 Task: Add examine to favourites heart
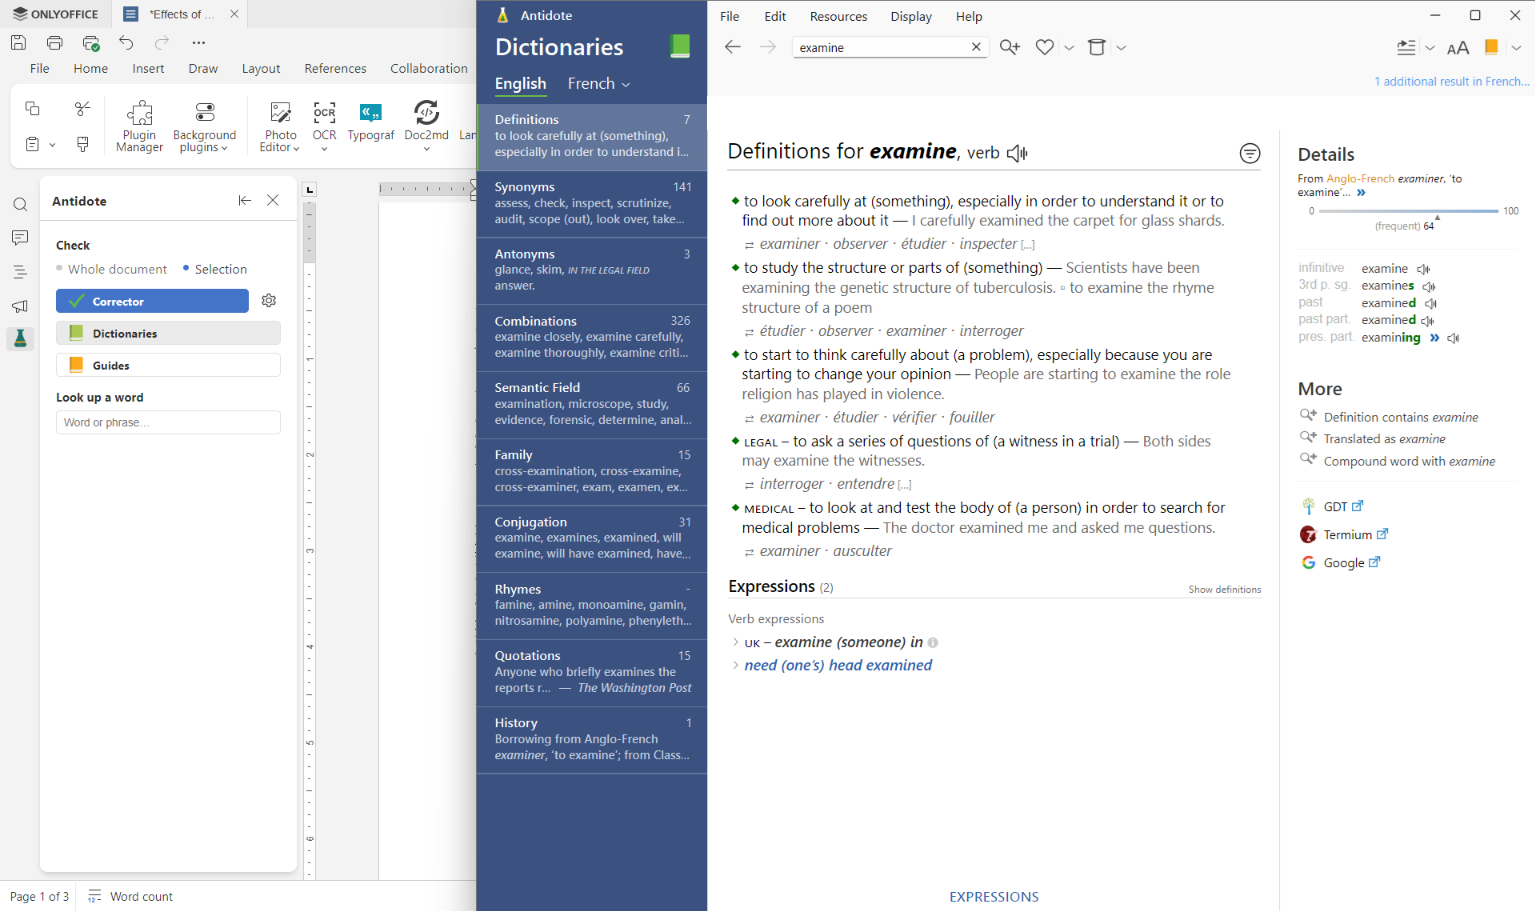[1045, 47]
